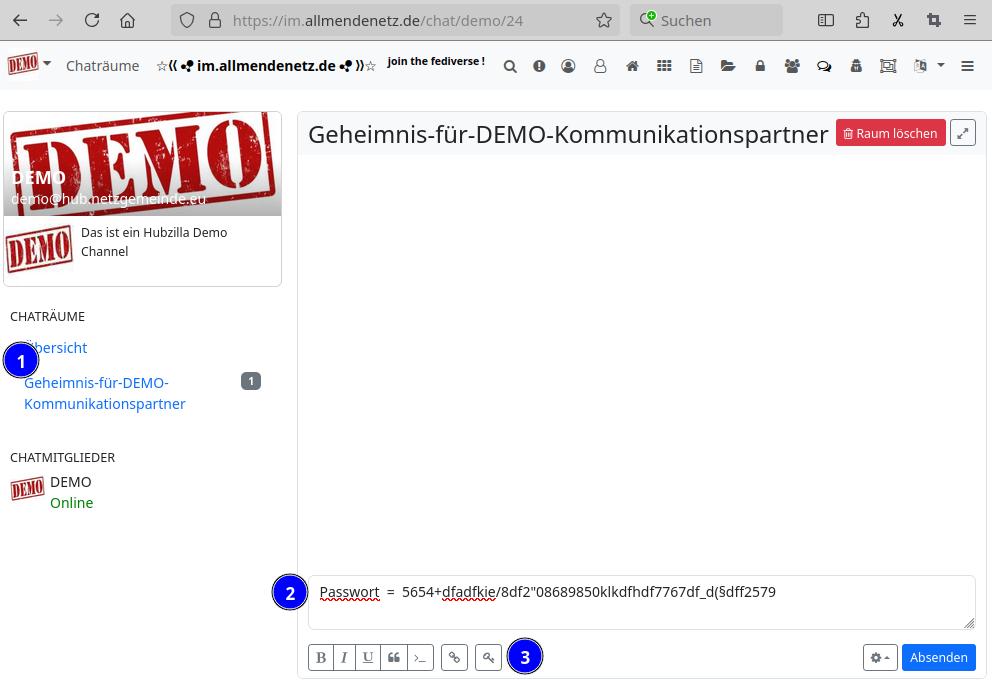Click the encrypt key icon below the message
This screenshot has height=680, width=992.
click(488, 657)
